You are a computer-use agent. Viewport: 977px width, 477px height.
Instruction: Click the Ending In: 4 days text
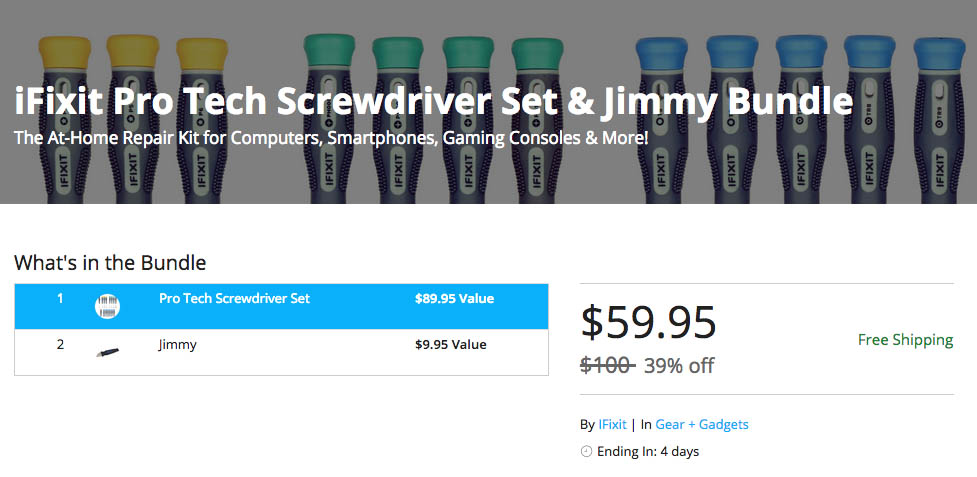click(x=648, y=451)
